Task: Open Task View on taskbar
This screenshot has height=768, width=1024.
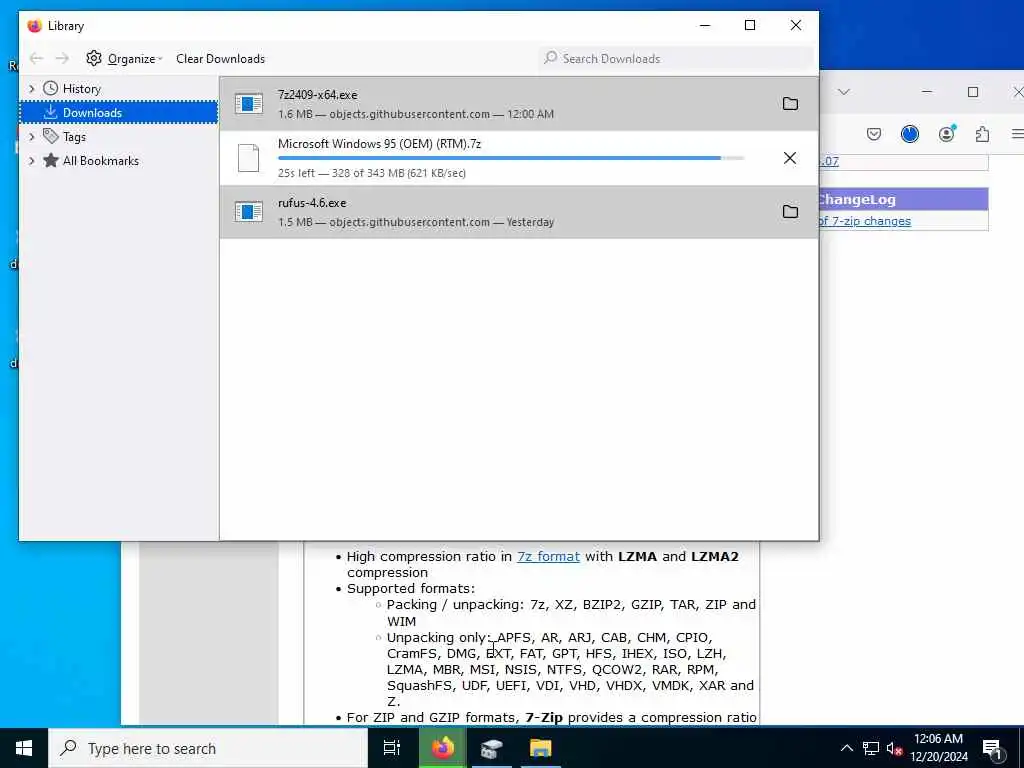Action: coord(392,748)
